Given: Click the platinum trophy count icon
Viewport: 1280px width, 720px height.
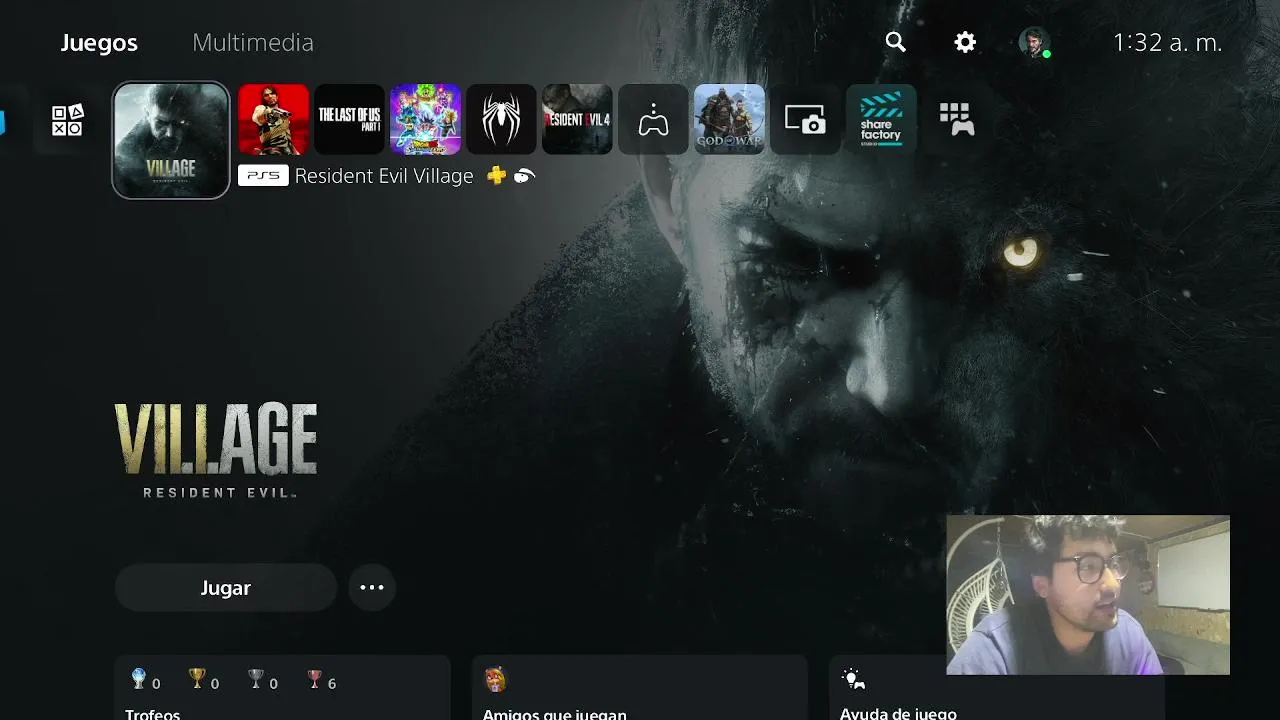Looking at the screenshot, I should tap(139, 680).
